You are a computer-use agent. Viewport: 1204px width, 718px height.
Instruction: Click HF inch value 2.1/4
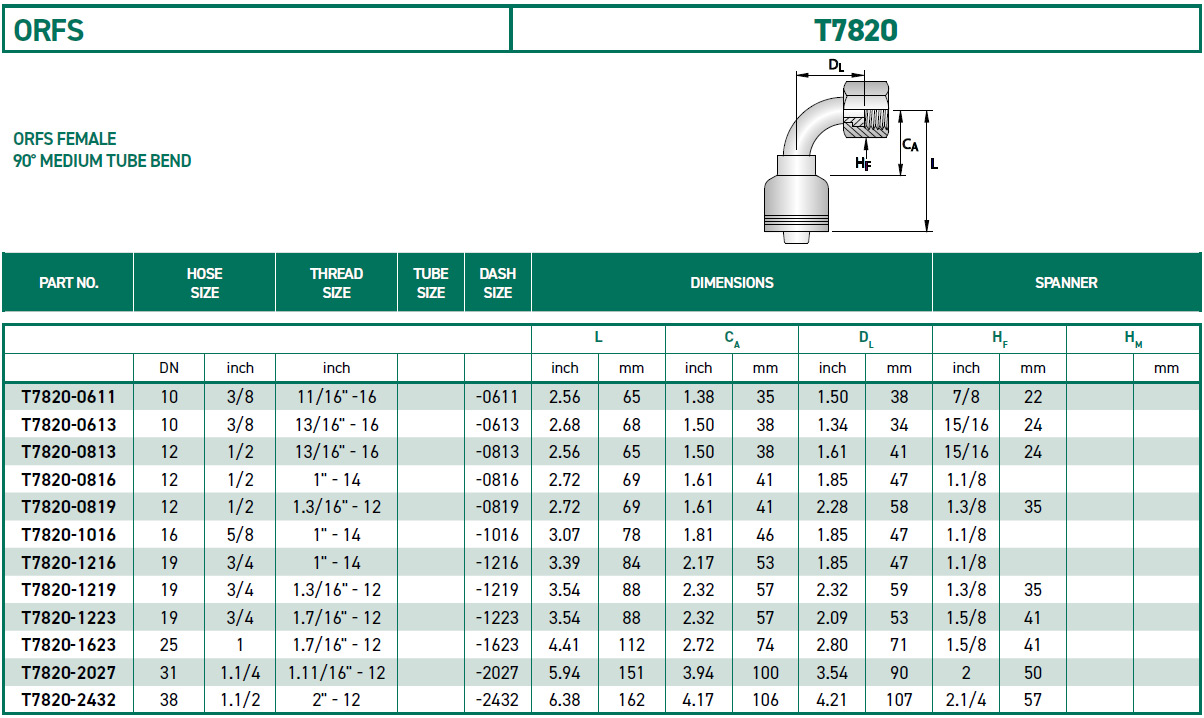966,700
